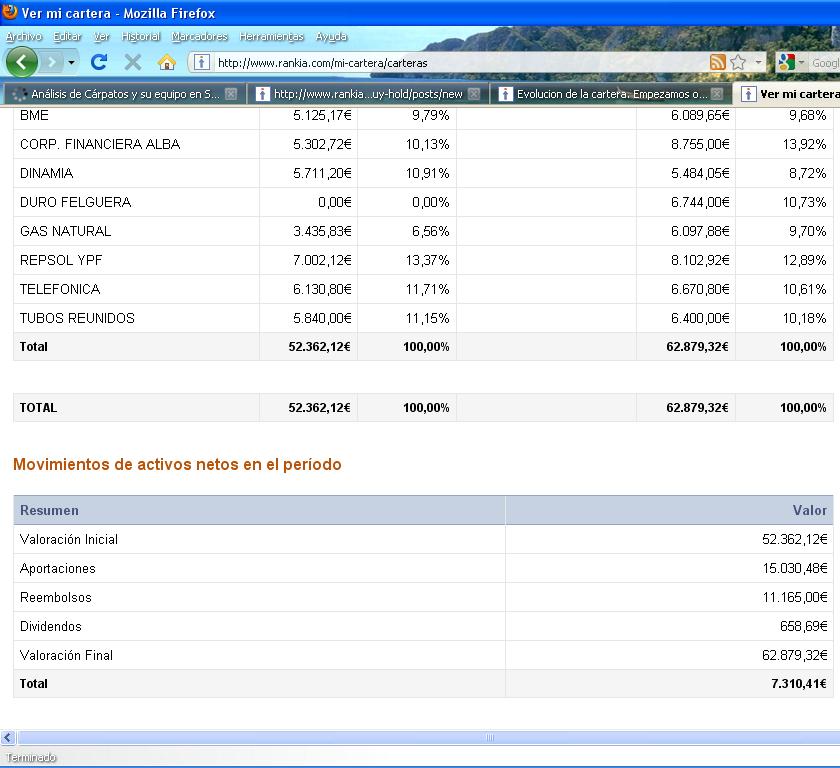The height and width of the screenshot is (768, 840).
Task: Reload the page with the refresh icon
Action: 99,62
